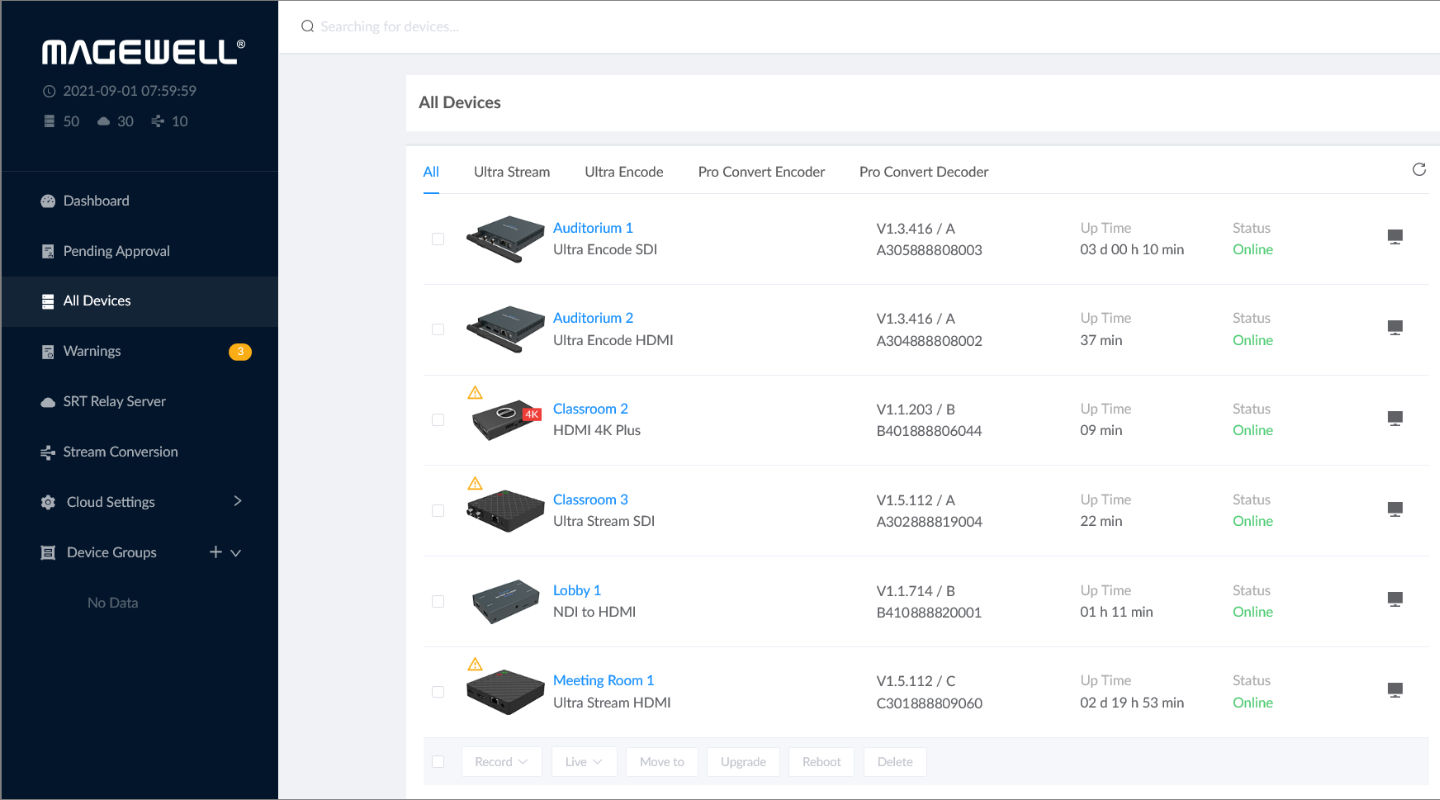Screen dimensions: 1440x800
Task: Open the Auditorium 1 device link
Action: pos(593,228)
